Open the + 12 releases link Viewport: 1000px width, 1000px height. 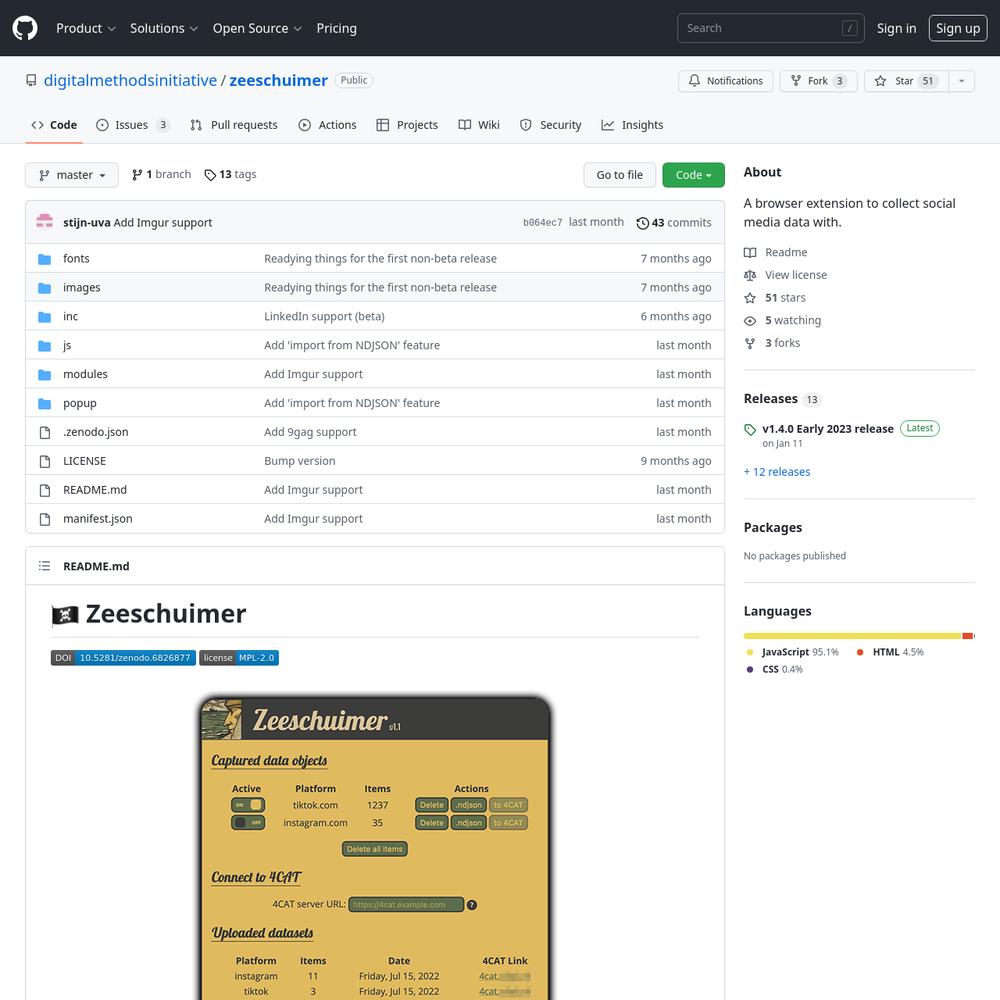point(777,472)
